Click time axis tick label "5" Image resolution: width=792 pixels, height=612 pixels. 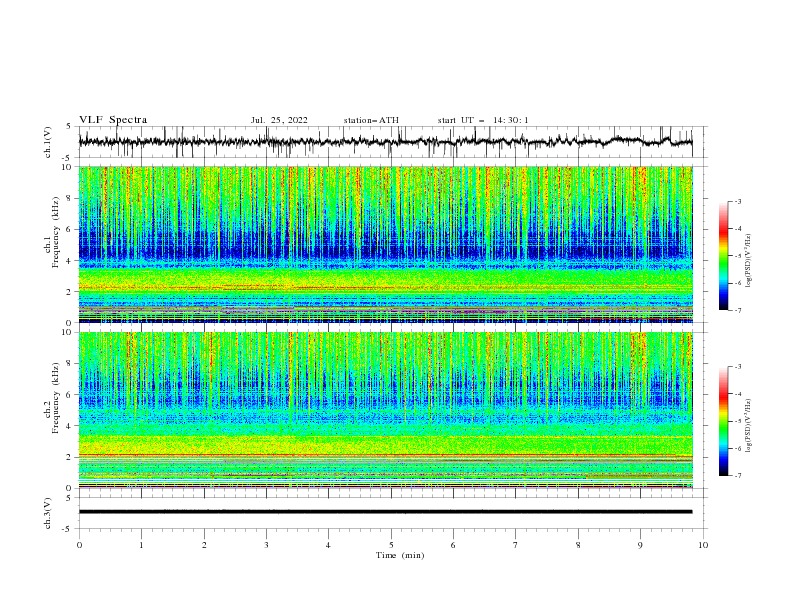[x=391, y=545]
